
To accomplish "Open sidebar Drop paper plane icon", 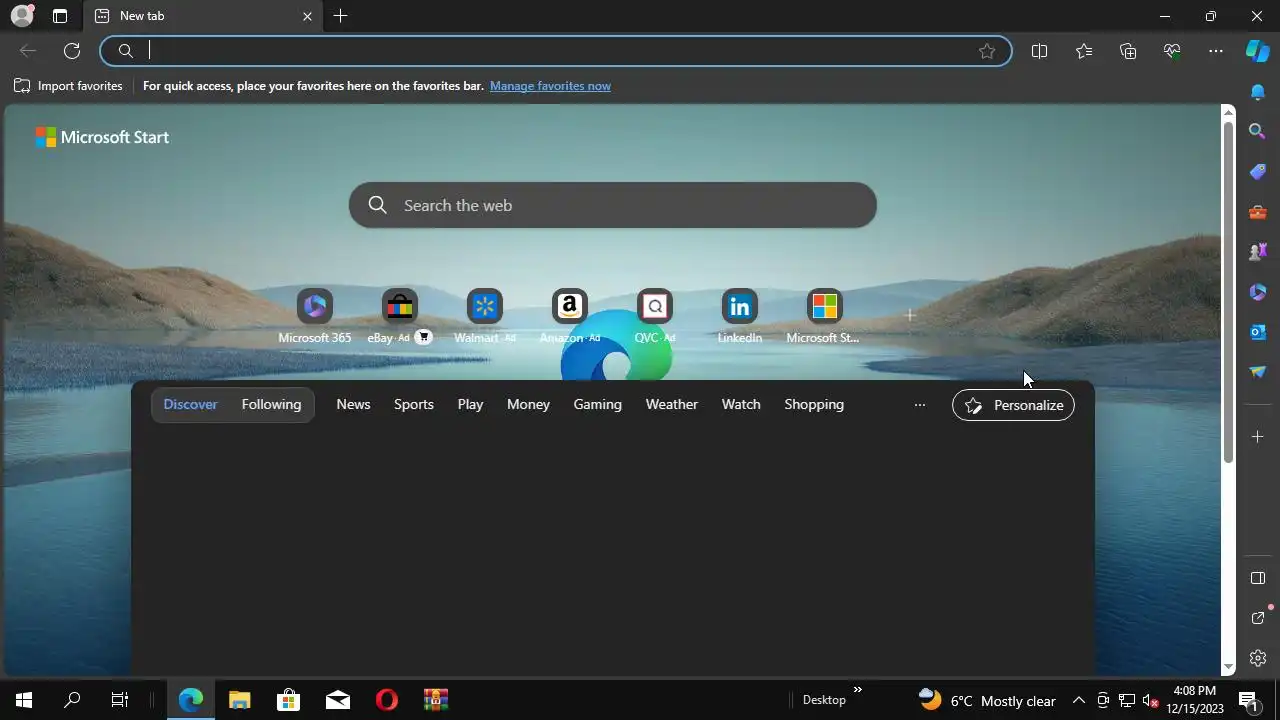I will point(1258,372).
